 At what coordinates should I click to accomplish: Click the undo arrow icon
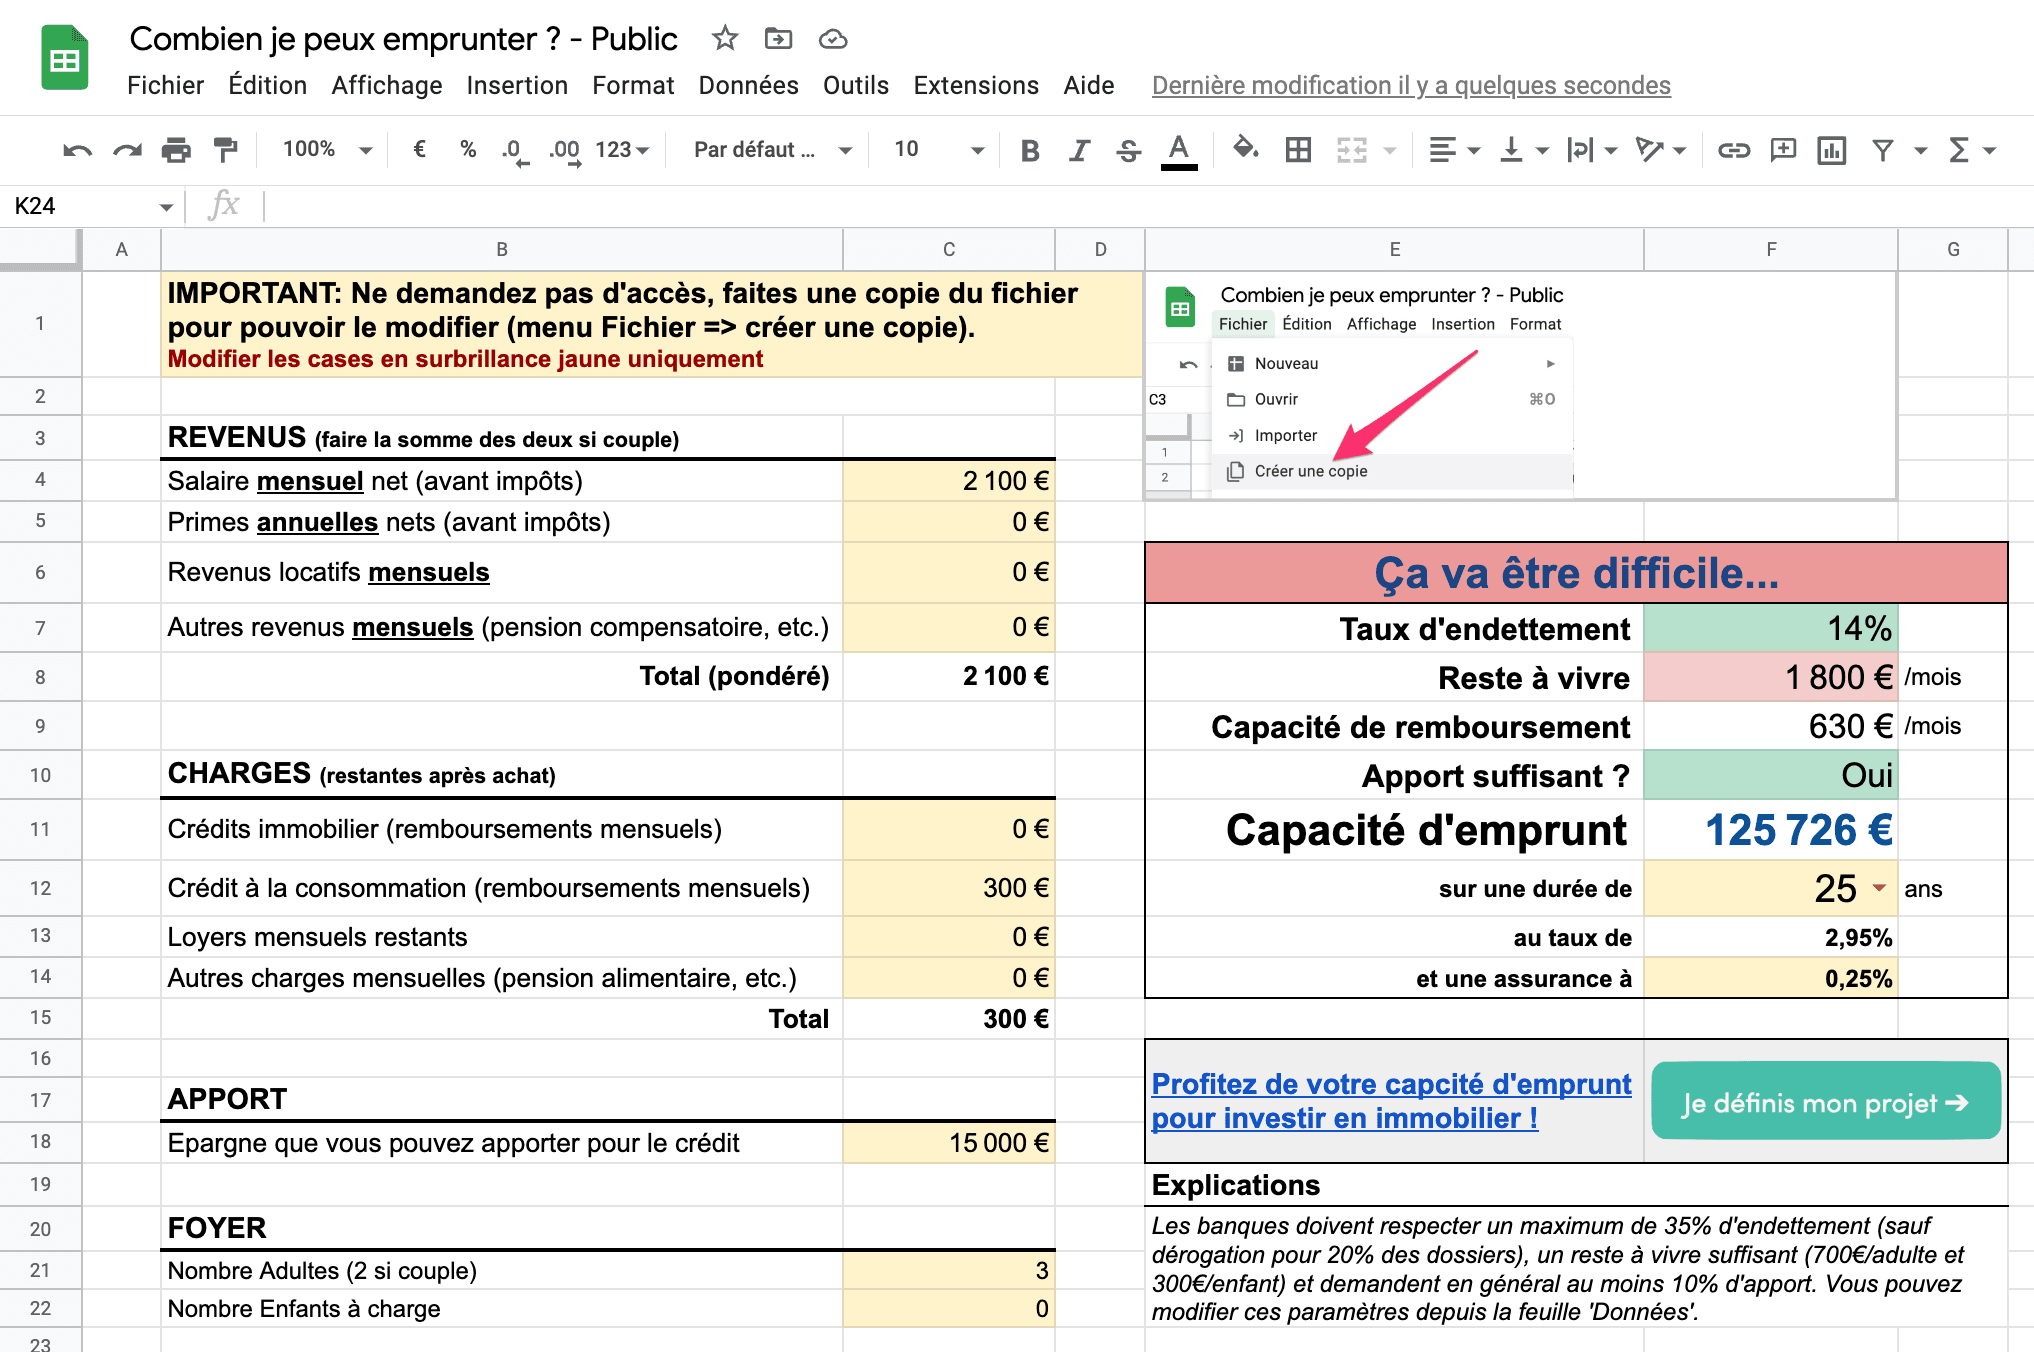[77, 150]
